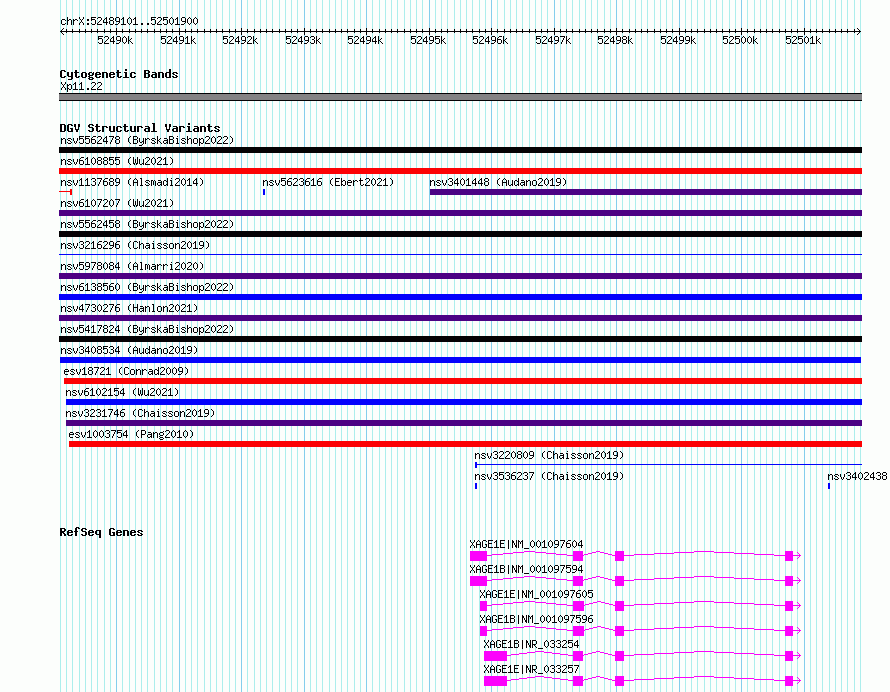Image resolution: width=890 pixels, height=692 pixels.
Task: Click the black bar under nsv5562458
Action: [x=460, y=234]
